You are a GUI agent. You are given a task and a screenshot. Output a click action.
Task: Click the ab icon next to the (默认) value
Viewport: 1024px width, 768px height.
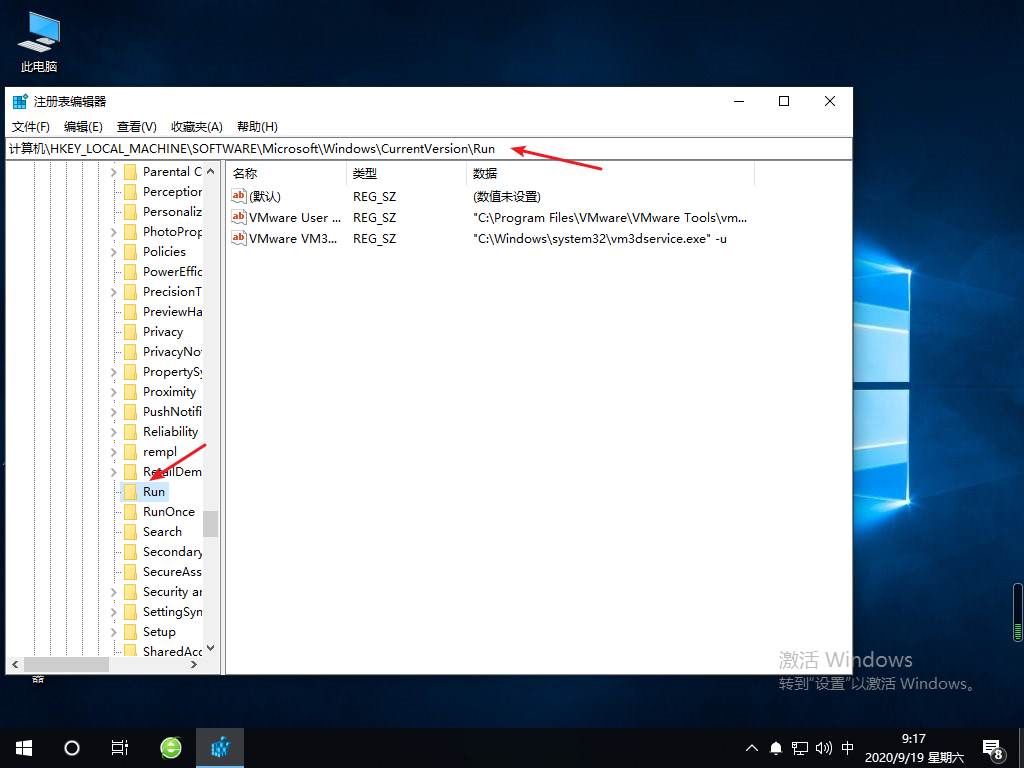(x=238, y=196)
